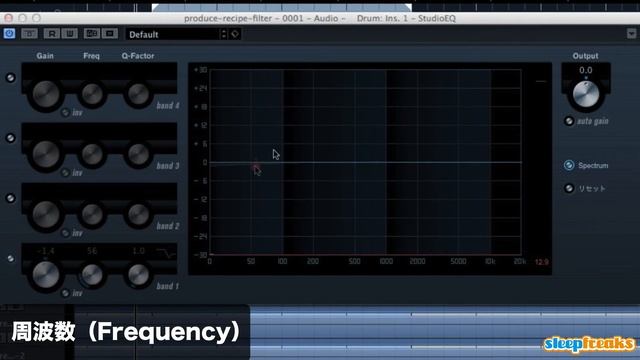Click the output level readout 12.9
This screenshot has width=640, height=360.
(542, 262)
